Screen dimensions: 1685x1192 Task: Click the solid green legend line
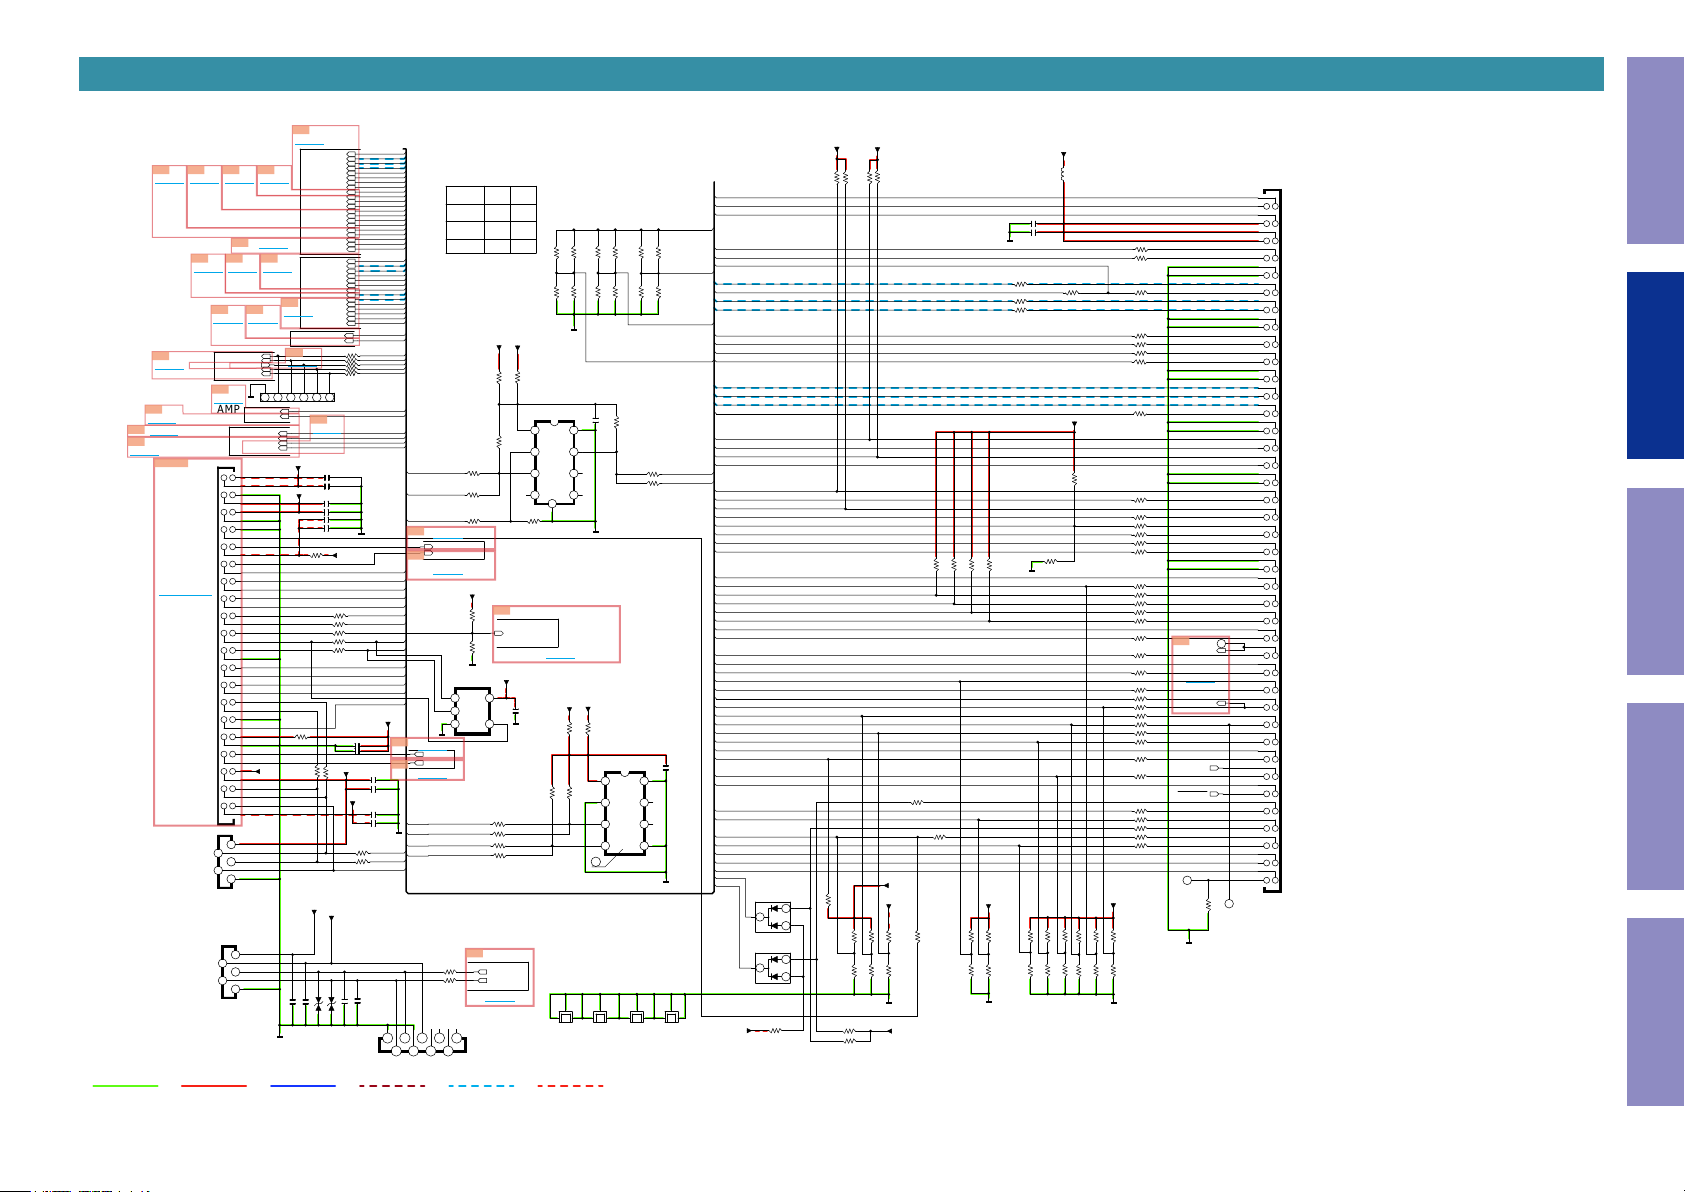[x=125, y=1085]
